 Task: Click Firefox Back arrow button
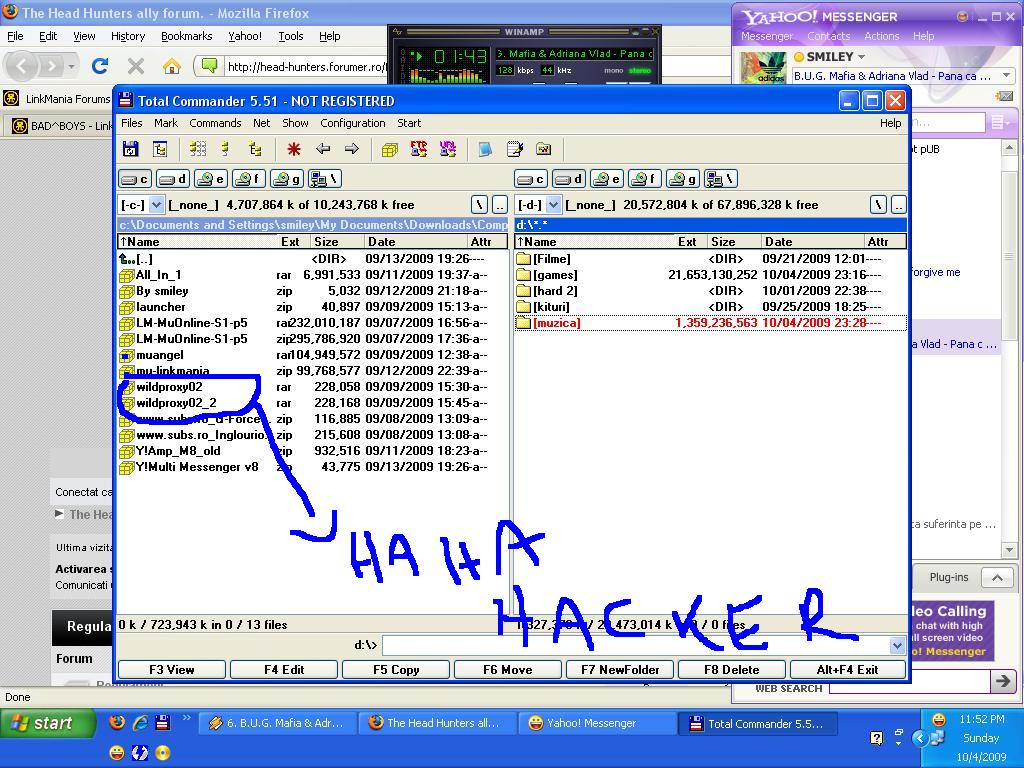click(22, 65)
